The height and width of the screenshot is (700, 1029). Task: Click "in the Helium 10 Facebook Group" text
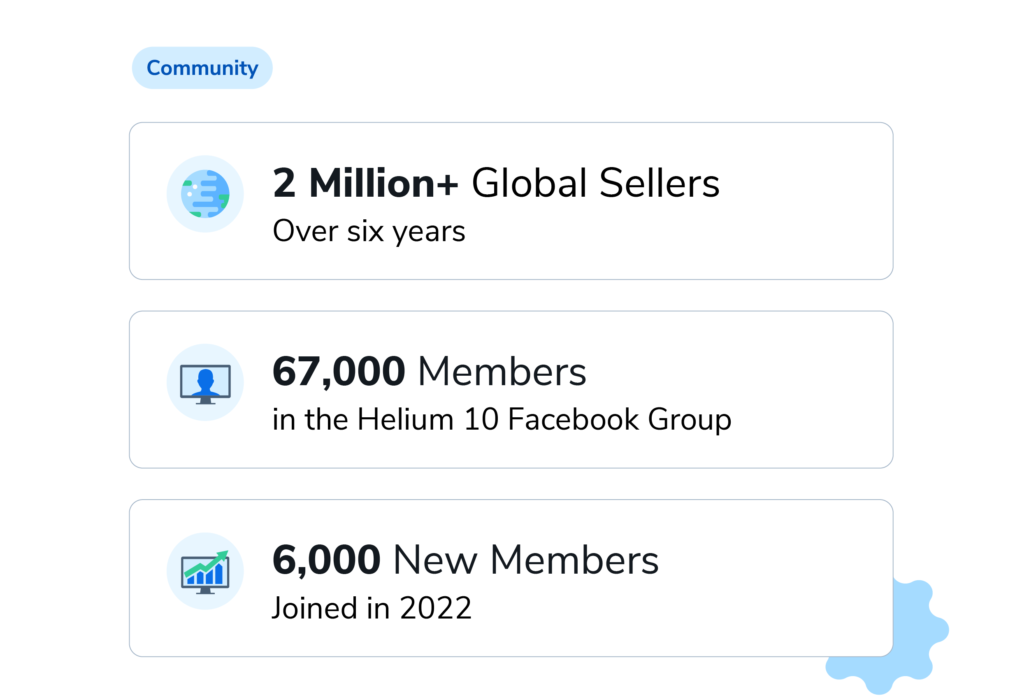point(501,420)
